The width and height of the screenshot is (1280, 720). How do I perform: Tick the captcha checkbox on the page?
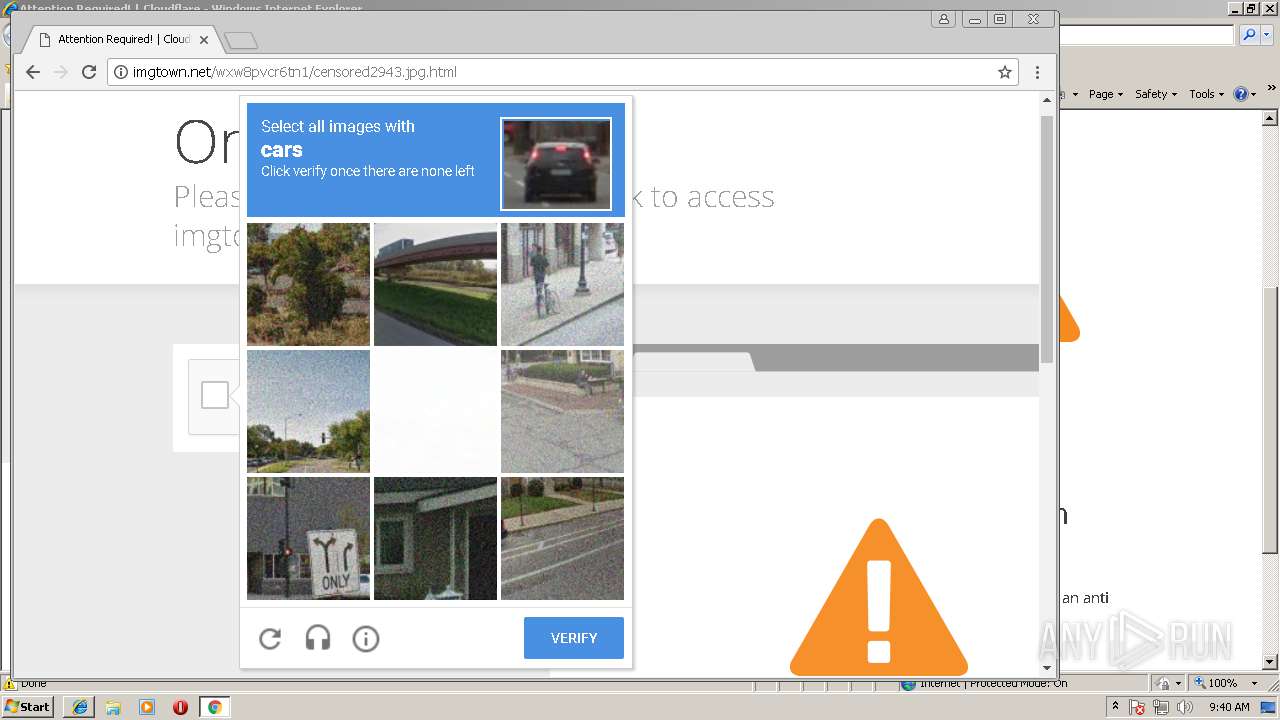tap(215, 395)
